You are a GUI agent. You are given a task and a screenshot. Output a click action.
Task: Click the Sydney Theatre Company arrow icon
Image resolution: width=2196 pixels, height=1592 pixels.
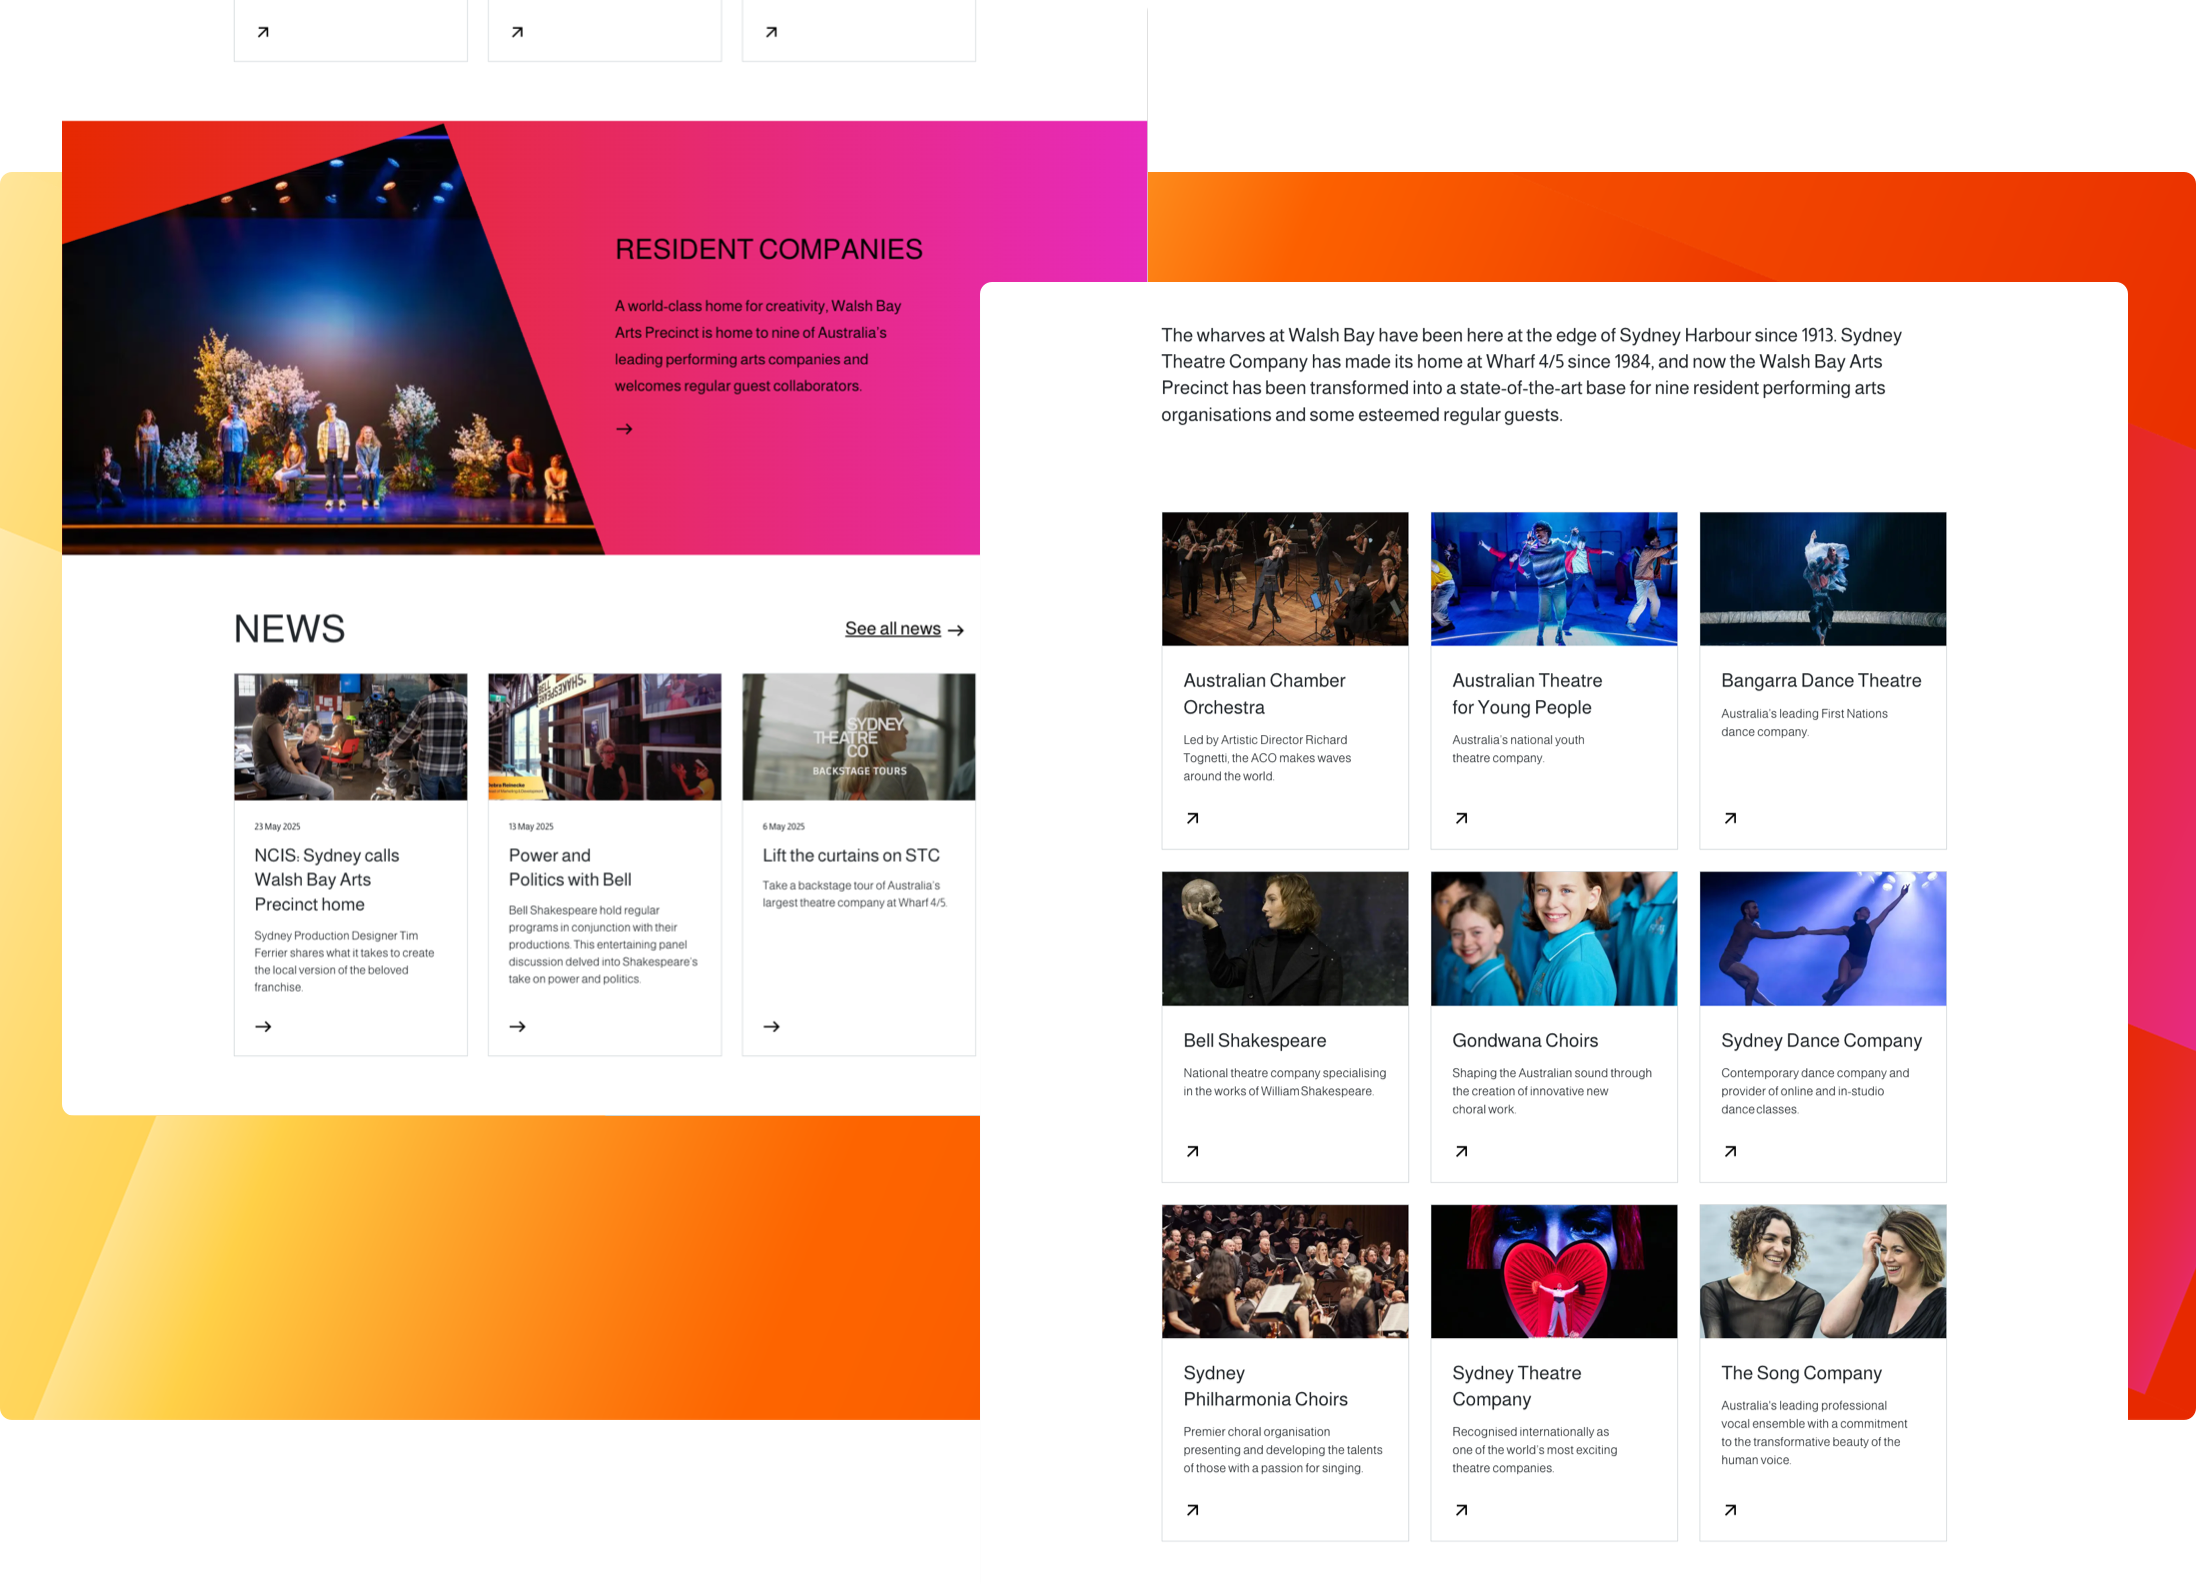(x=1460, y=1510)
